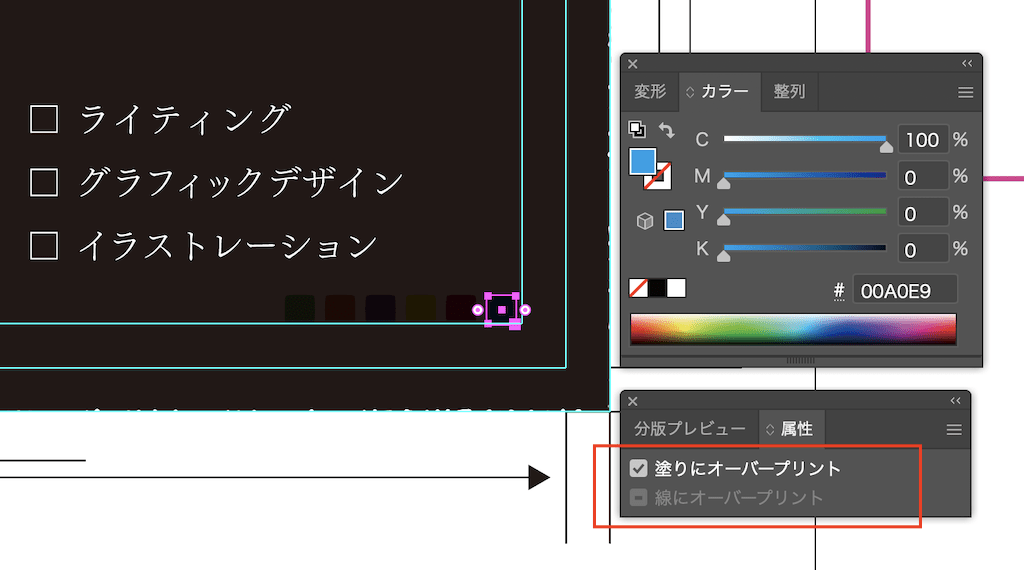This screenshot has height=570, width=1024.
Task: Close the Color panel group
Action: point(632,64)
